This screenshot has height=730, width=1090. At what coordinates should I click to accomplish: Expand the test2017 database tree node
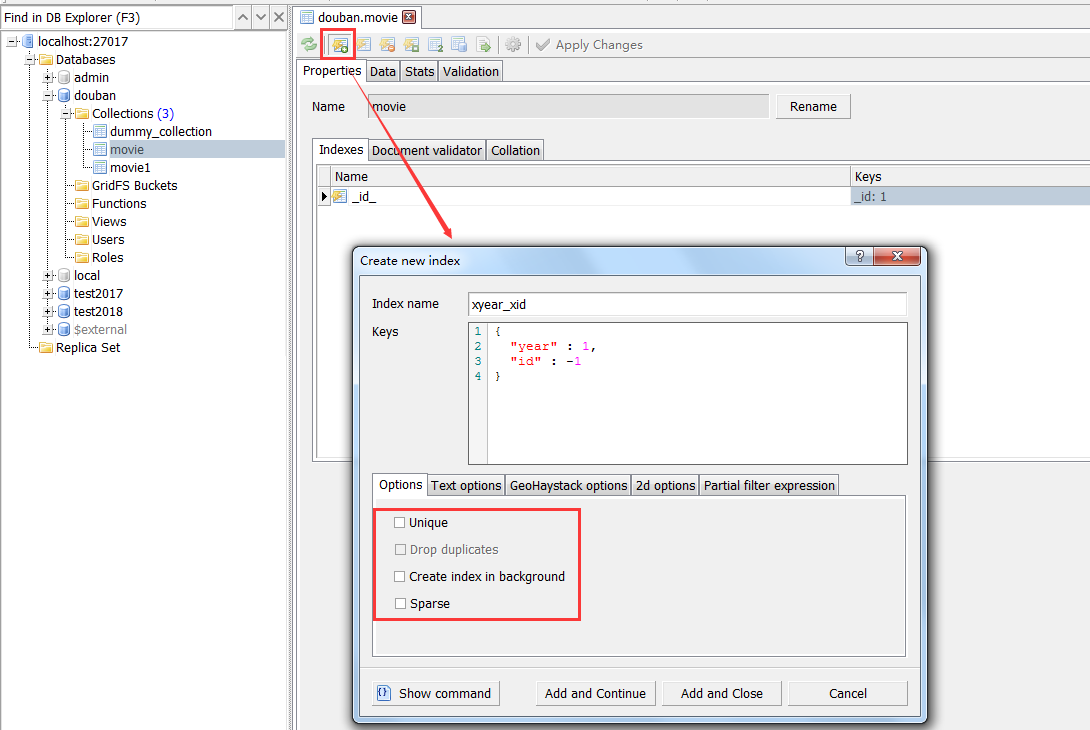coord(48,294)
